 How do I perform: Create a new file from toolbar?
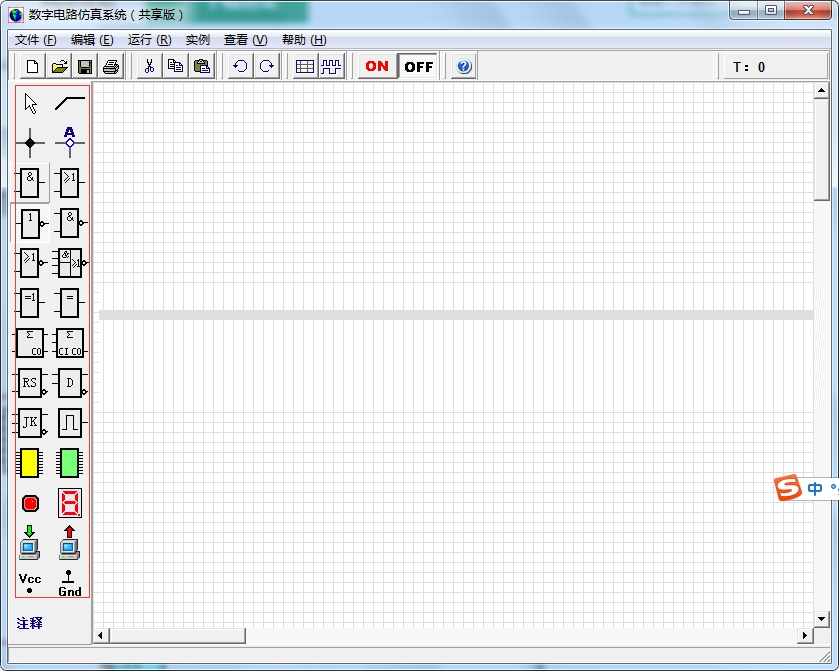coord(33,66)
